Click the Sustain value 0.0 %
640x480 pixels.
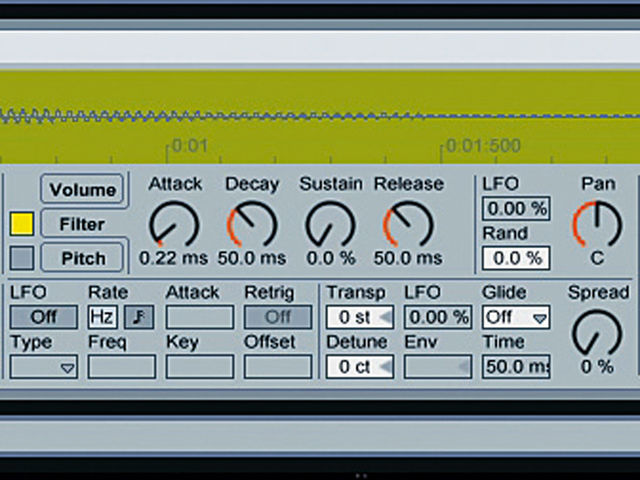point(331,258)
